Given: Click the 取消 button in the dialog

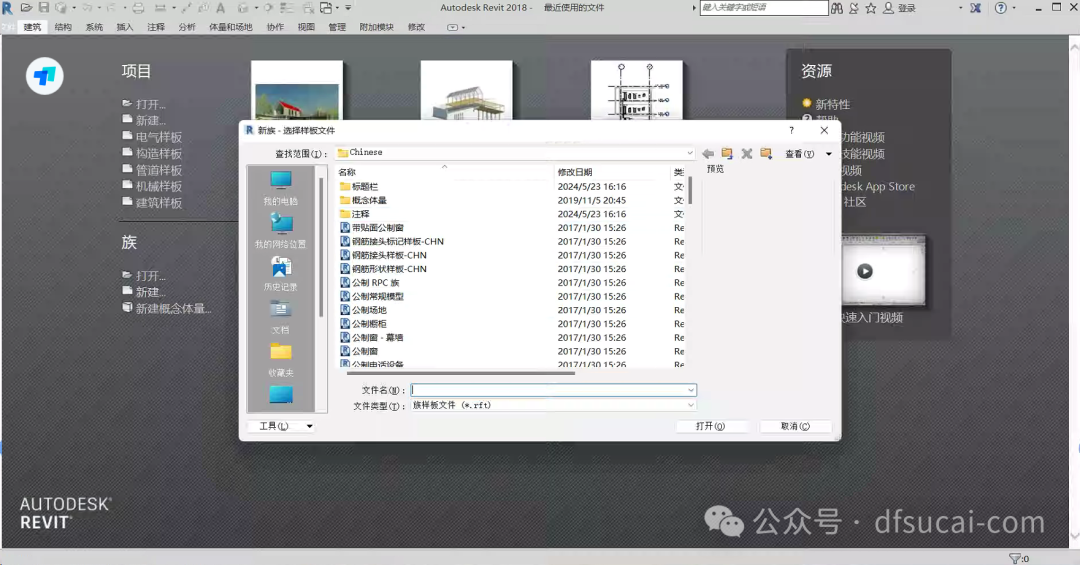Looking at the screenshot, I should pyautogui.click(x=796, y=426).
